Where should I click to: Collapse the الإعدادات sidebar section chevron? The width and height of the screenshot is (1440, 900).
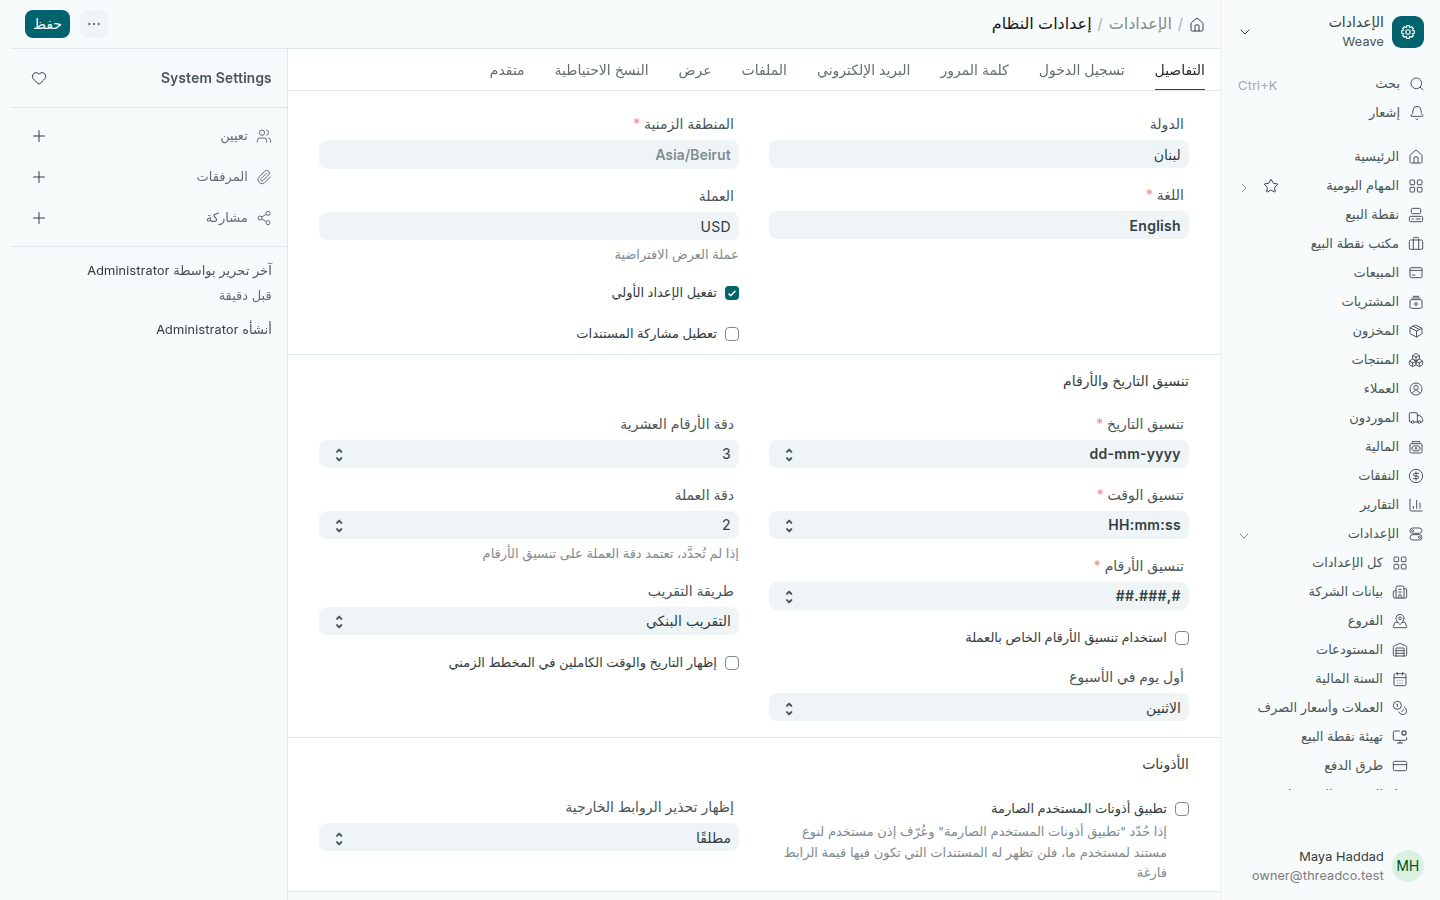1244,535
